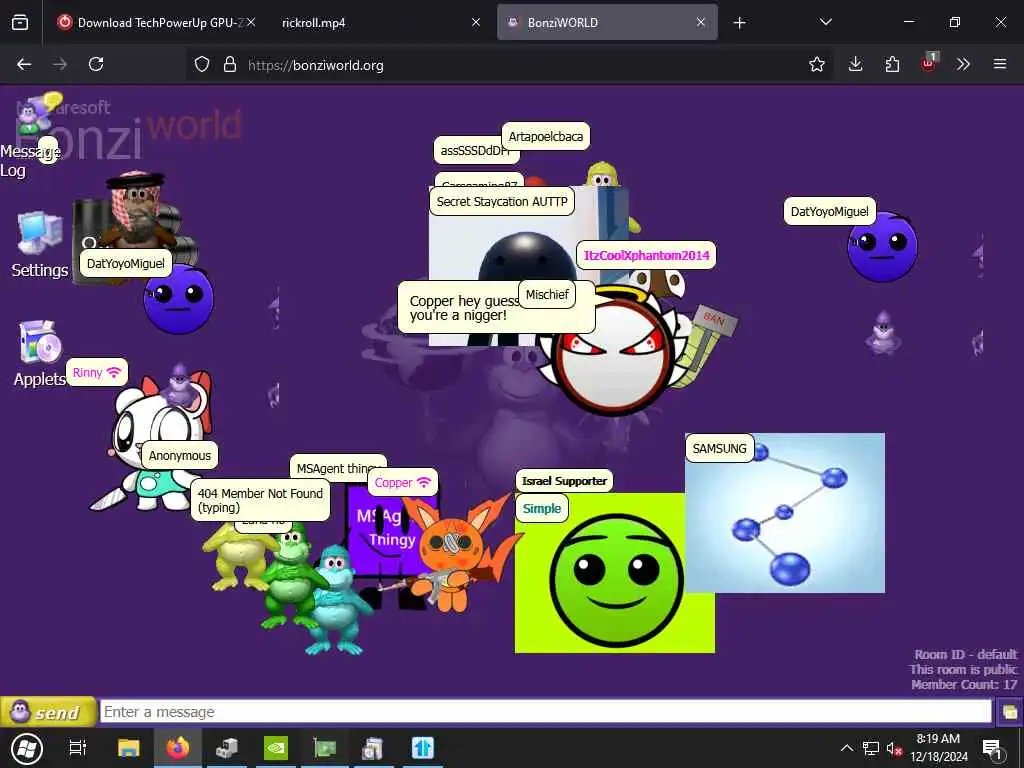Open the notification center icon
1024x768 pixels.
pos(992,749)
